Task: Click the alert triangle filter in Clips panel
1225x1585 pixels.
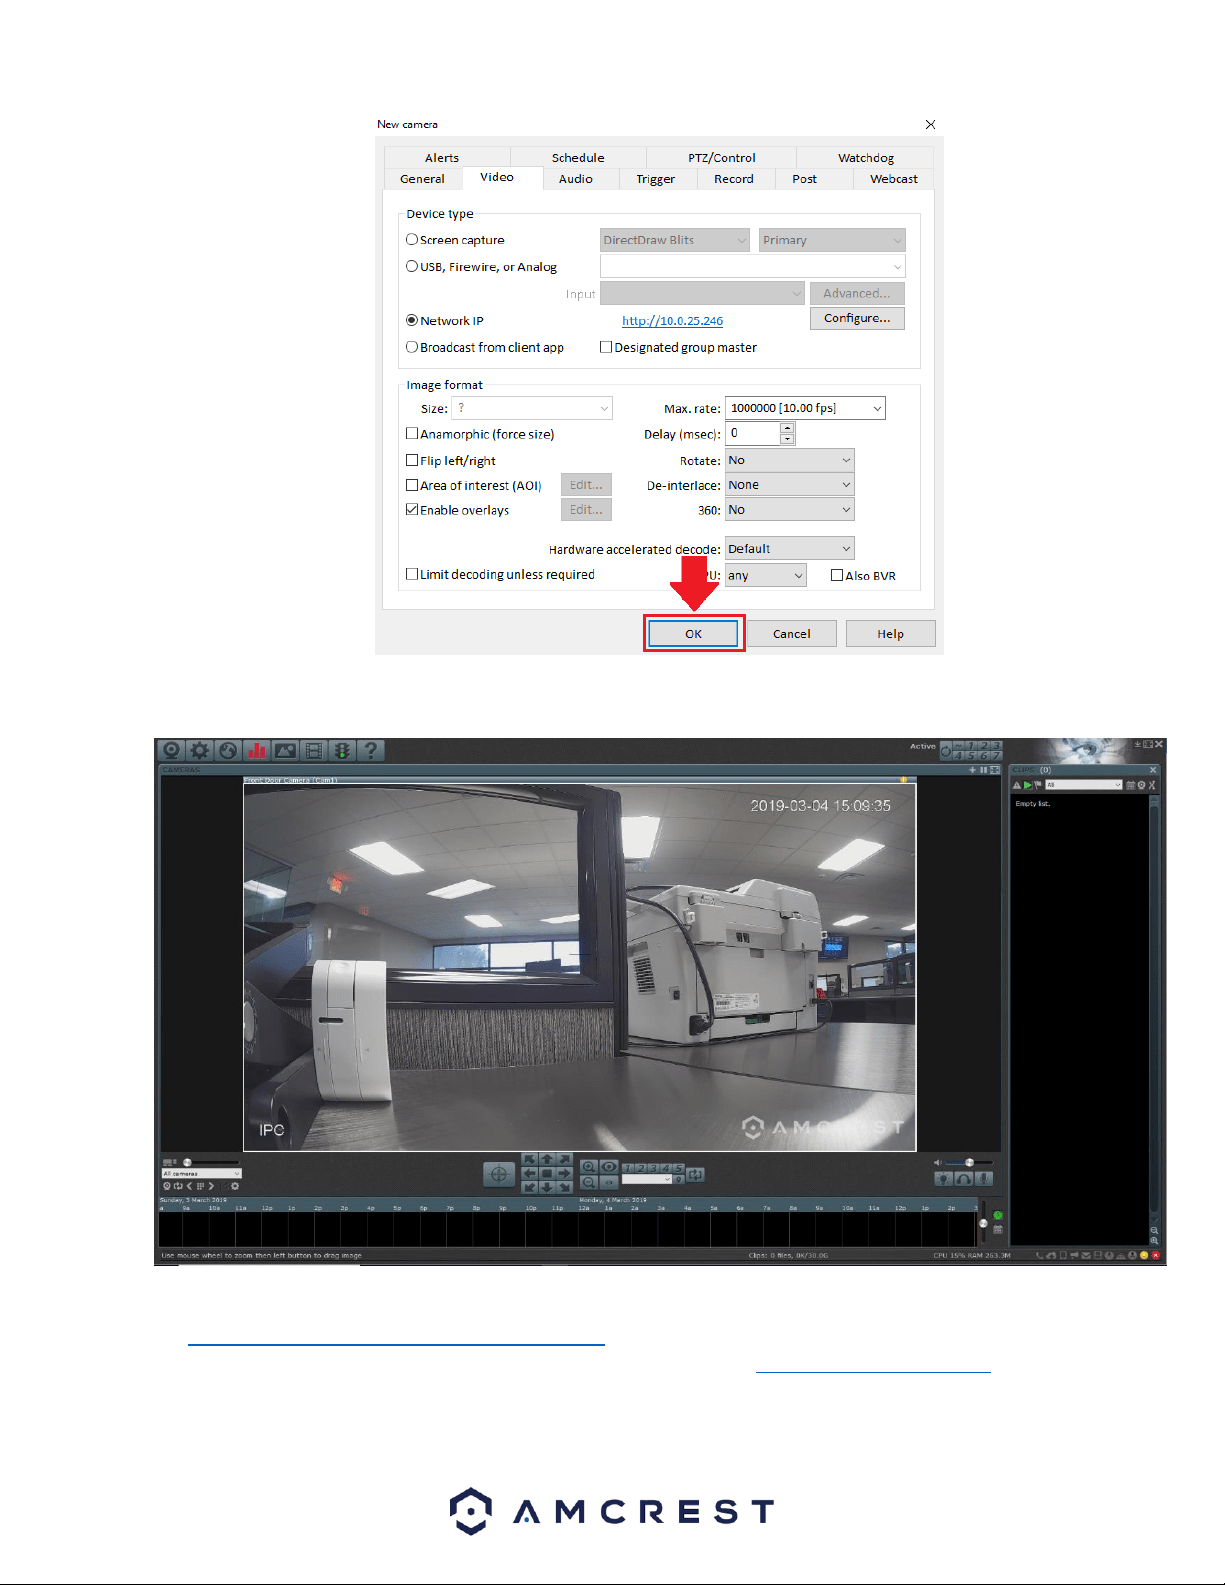Action: pos(1016,785)
